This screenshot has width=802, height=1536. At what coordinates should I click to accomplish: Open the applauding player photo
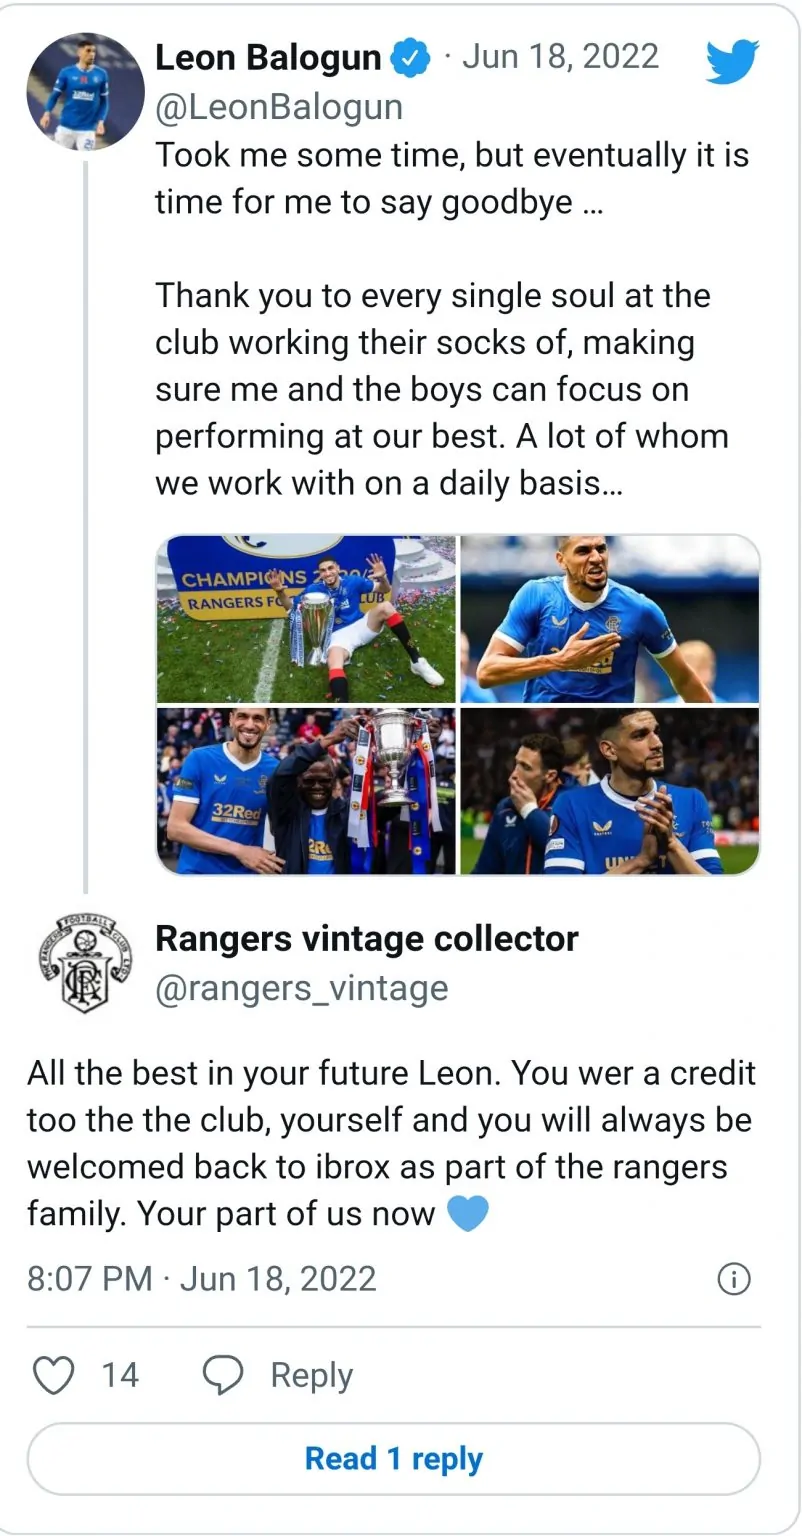pos(610,791)
